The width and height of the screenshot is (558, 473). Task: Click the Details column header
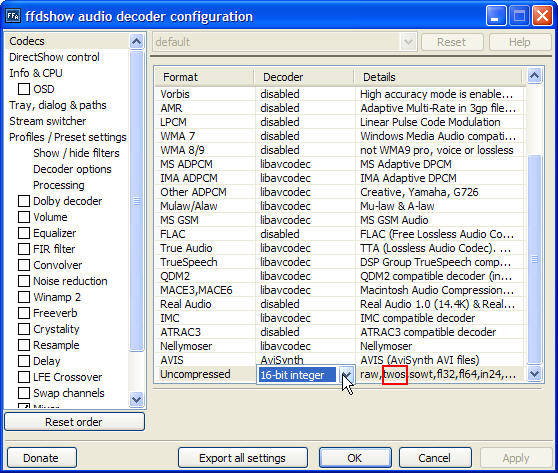439,77
